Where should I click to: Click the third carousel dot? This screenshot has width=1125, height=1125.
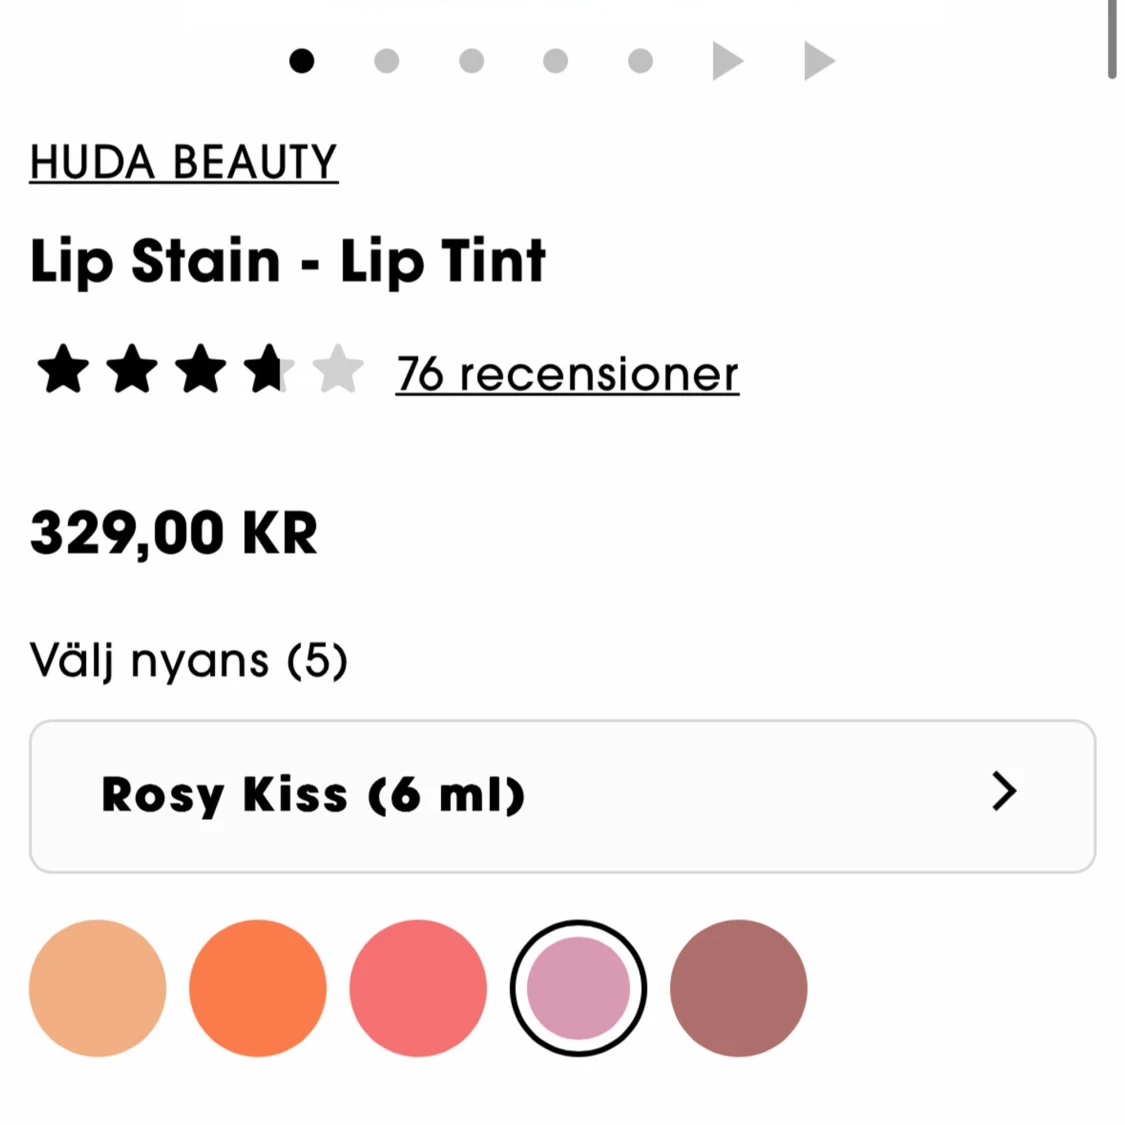(470, 60)
